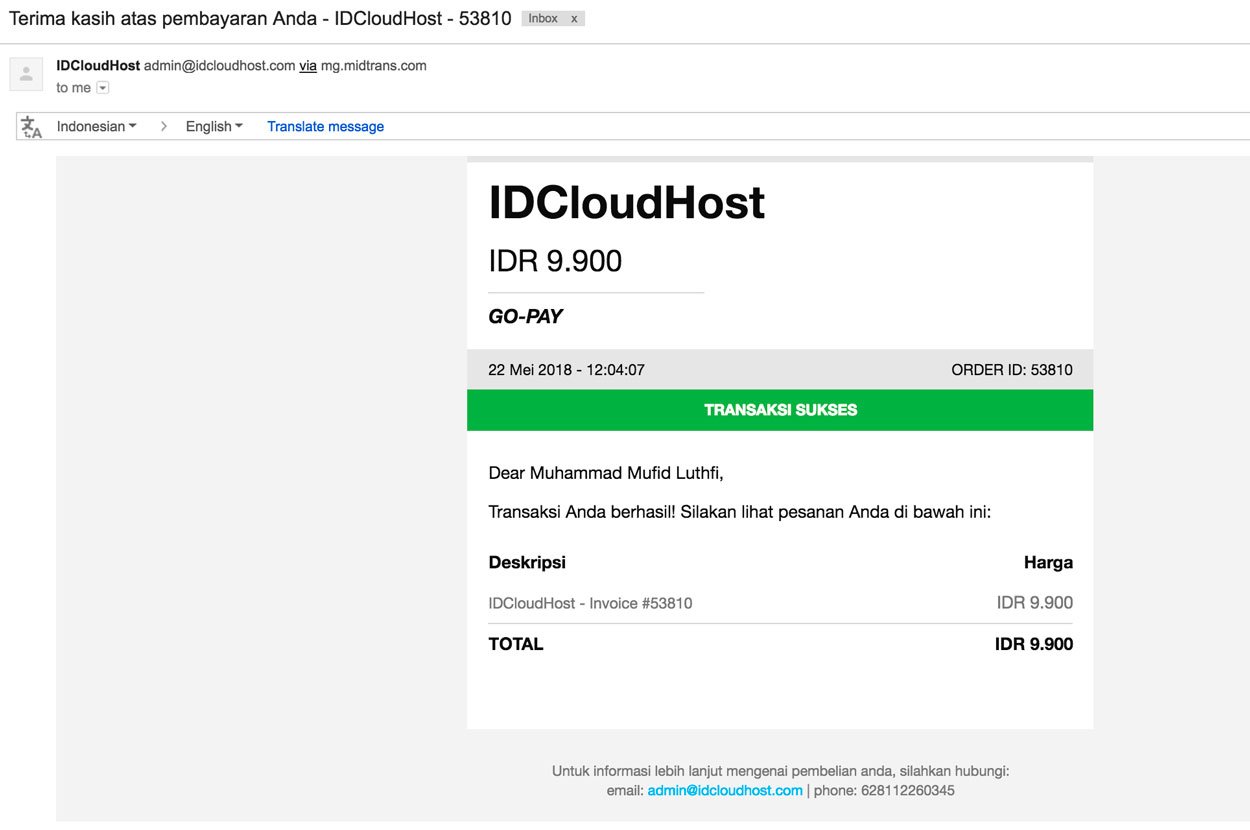Open the English target language dropdown
The height and width of the screenshot is (830, 1250).
coord(212,125)
